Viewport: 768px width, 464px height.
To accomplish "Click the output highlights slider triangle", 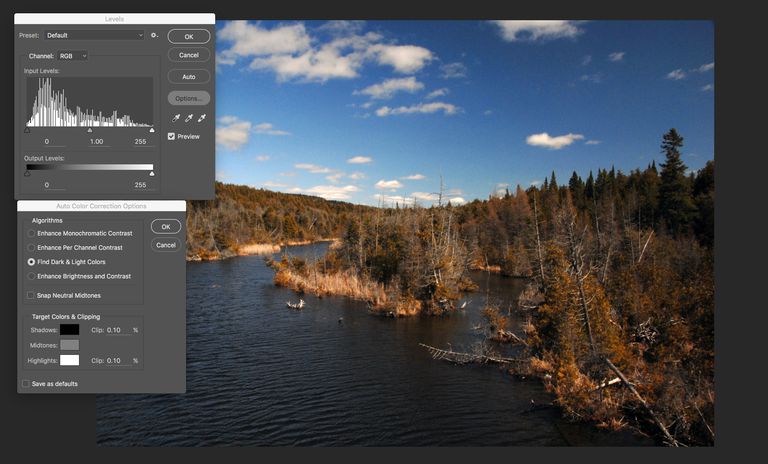I will tap(152, 174).
